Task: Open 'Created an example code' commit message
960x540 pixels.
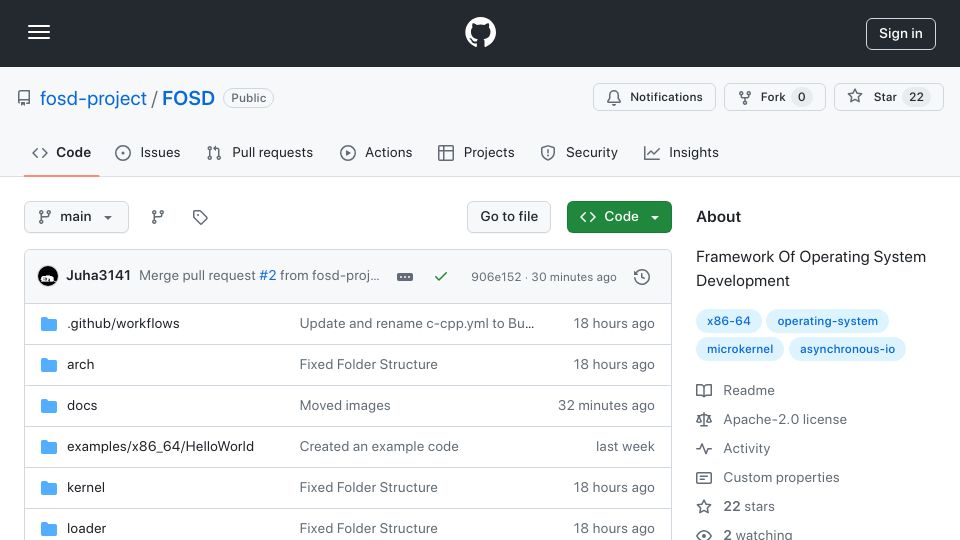Action: [x=379, y=446]
